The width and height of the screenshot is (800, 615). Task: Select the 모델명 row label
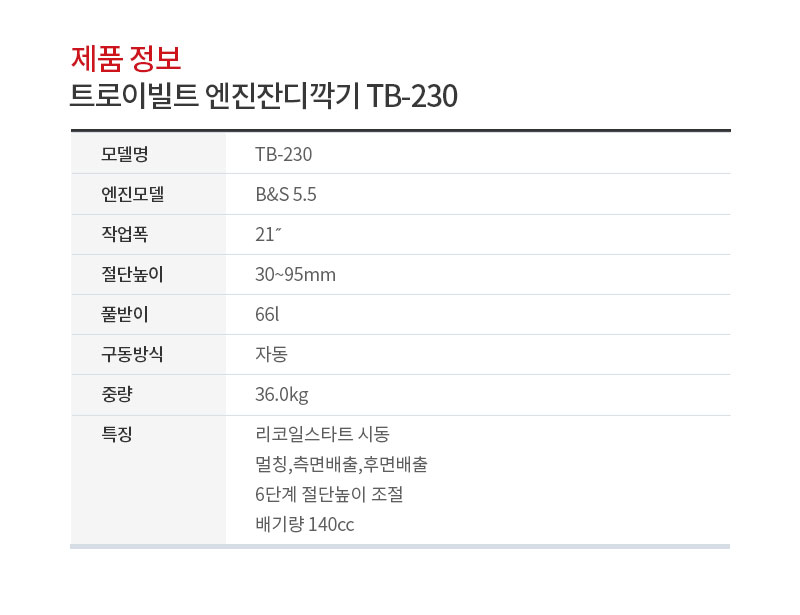click(124, 154)
